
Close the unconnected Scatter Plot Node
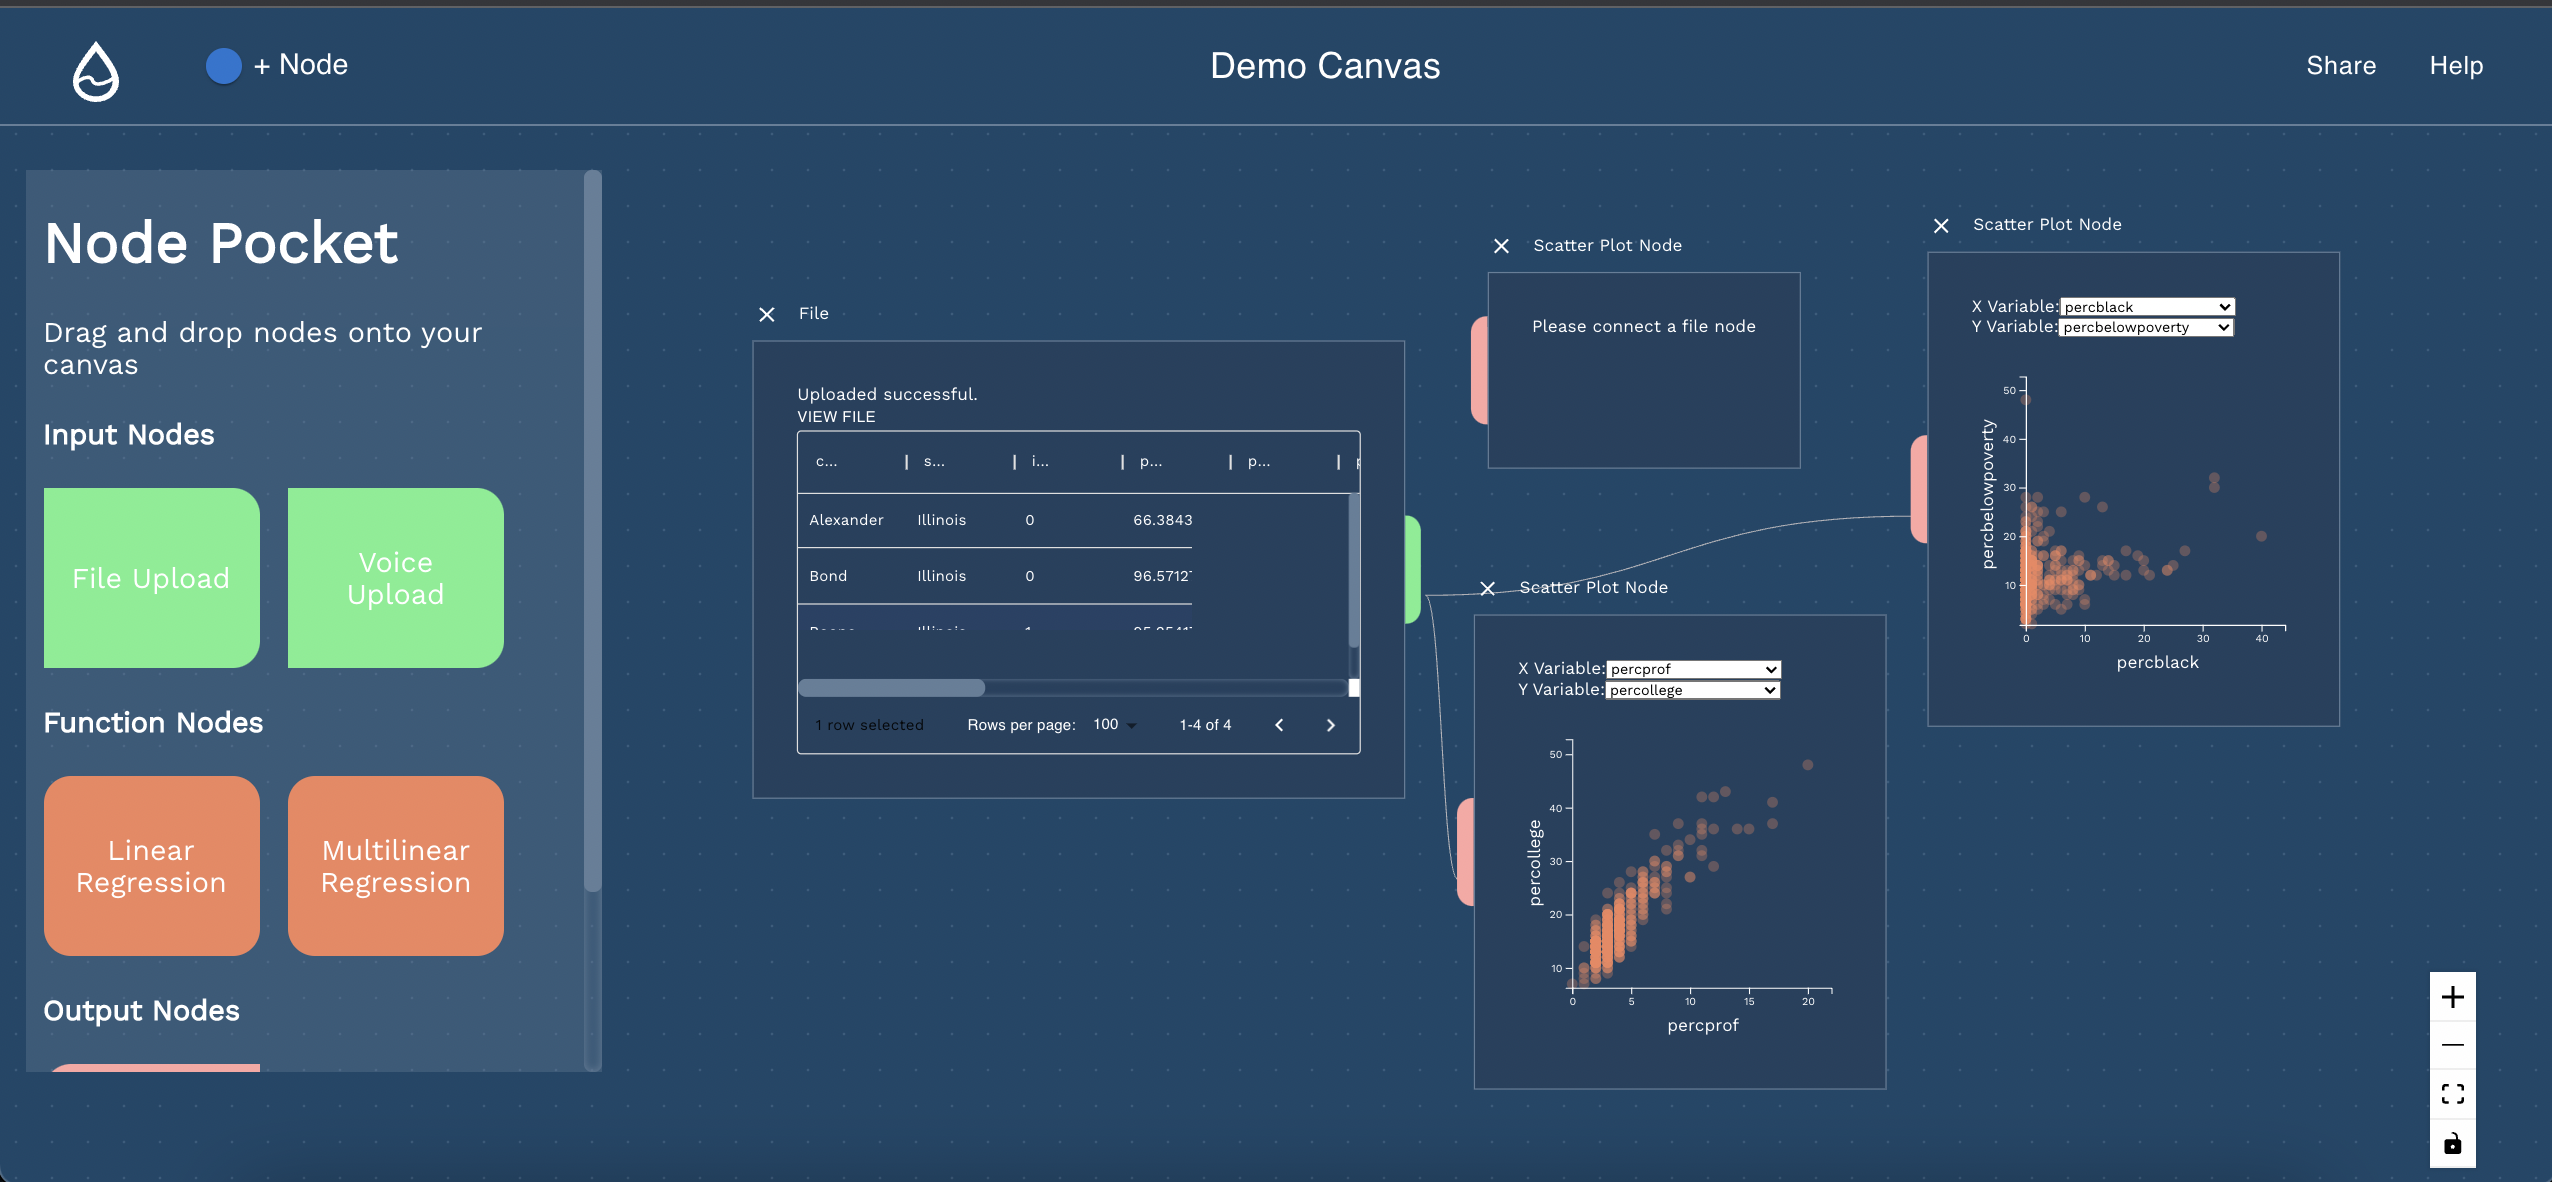pos(1501,246)
